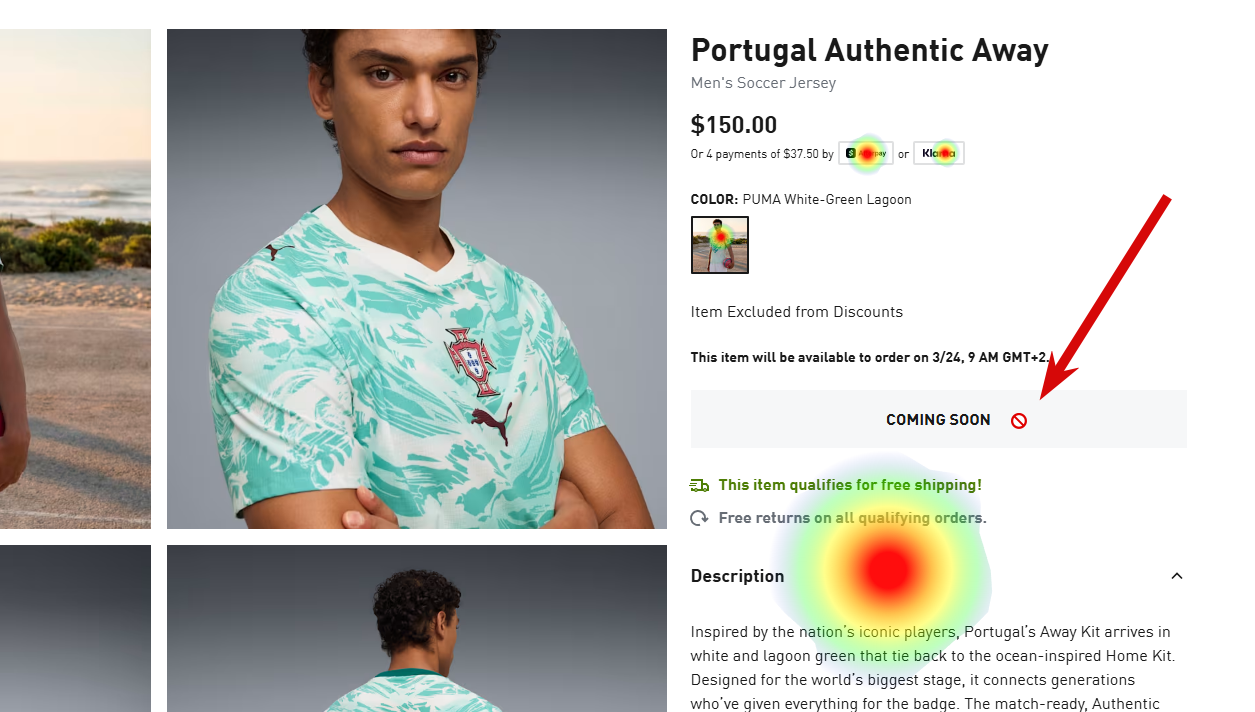Viewport: 1255px width, 712px height.
Task: Click the free returns circular arrow icon
Action: (700, 518)
